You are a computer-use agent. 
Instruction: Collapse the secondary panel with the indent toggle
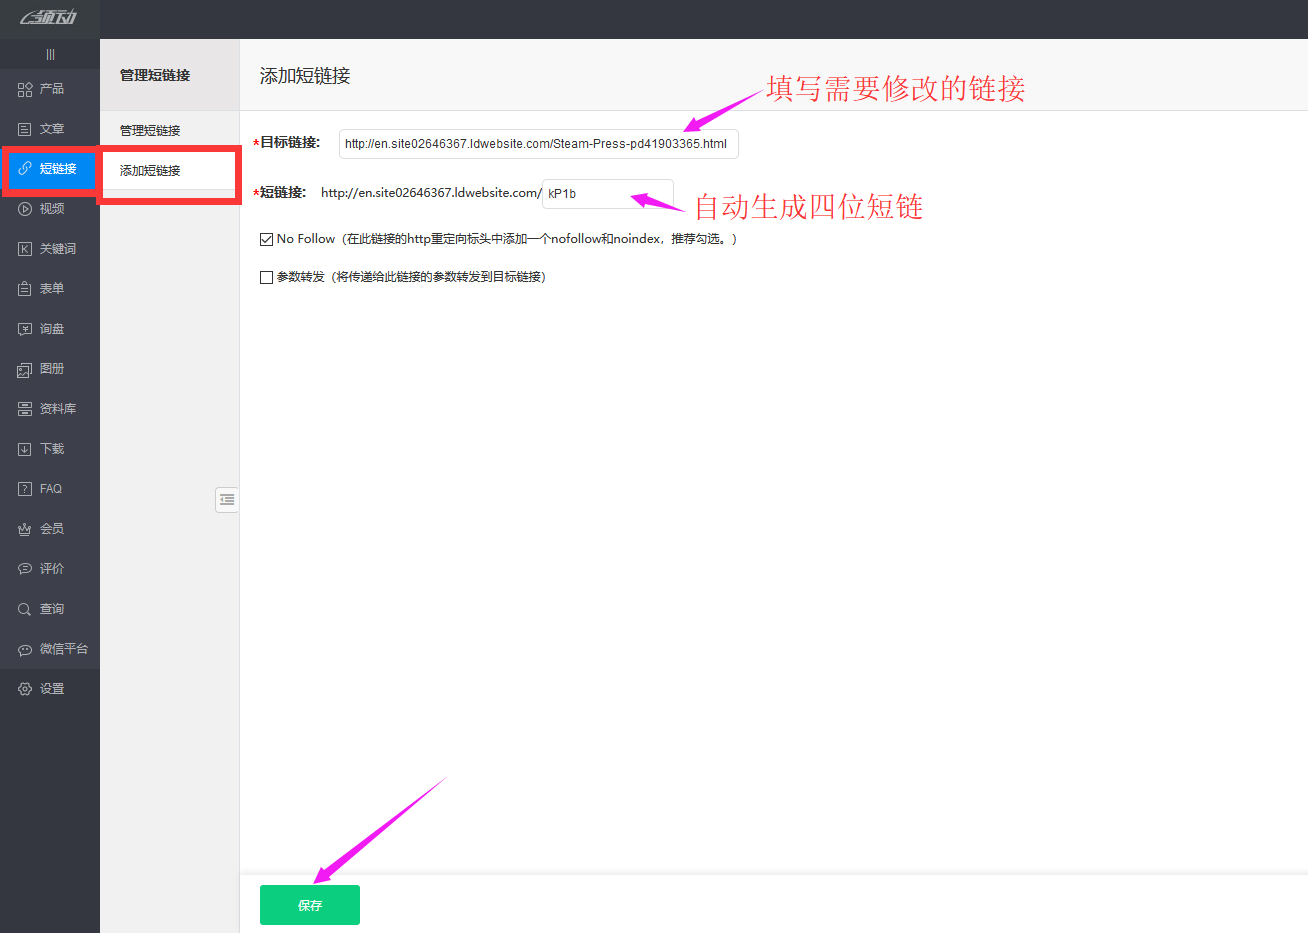click(x=227, y=499)
